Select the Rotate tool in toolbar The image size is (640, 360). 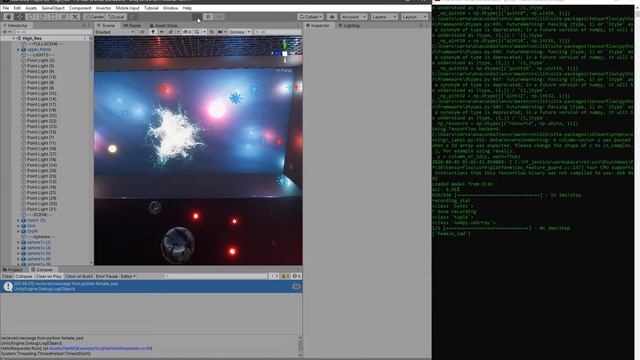point(31,17)
